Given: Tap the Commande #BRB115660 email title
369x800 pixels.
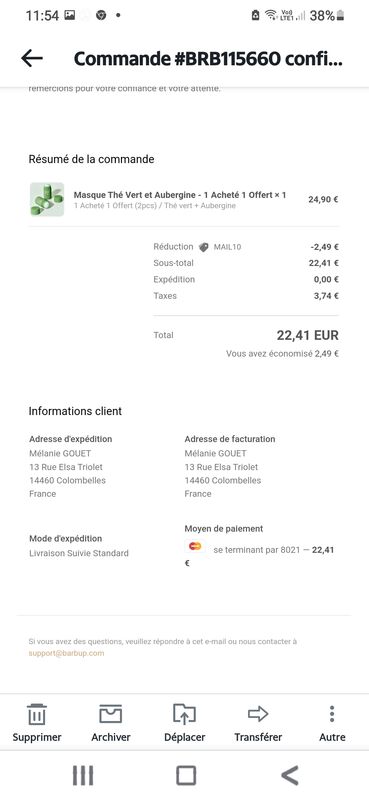Looking at the screenshot, I should [208, 59].
